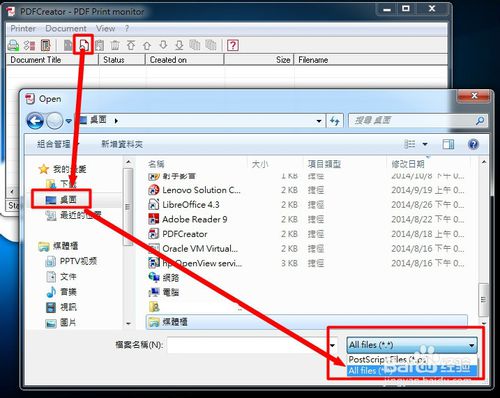Select 媒體櫃 item in file list
Viewport: 500px width, 398px height.
(x=307, y=322)
